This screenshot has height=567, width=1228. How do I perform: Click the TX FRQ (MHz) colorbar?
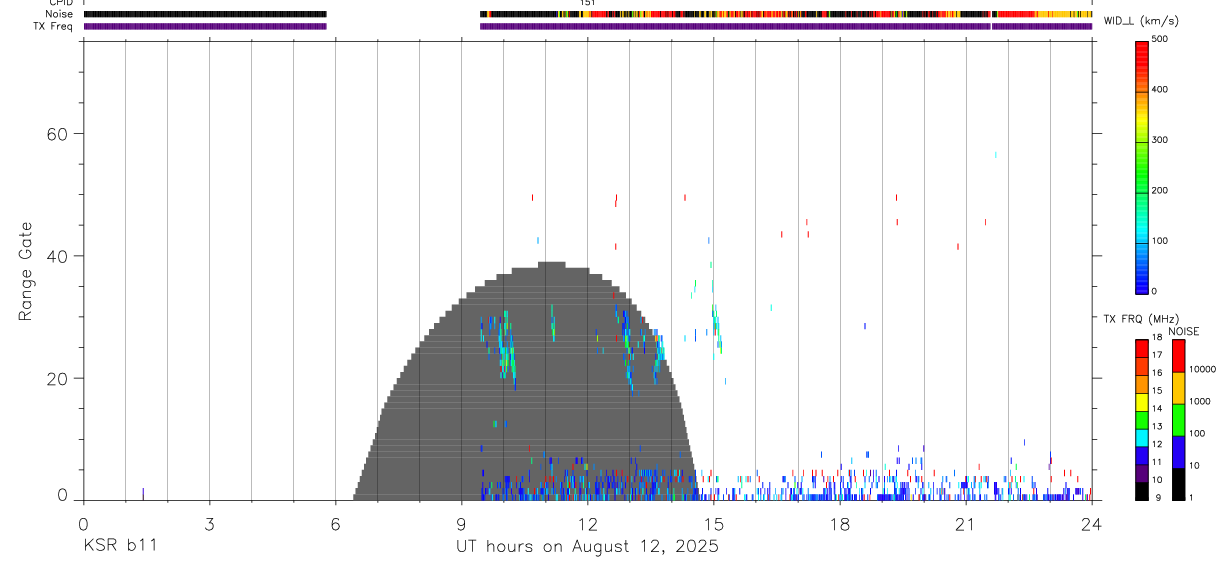[x=1142, y=419]
